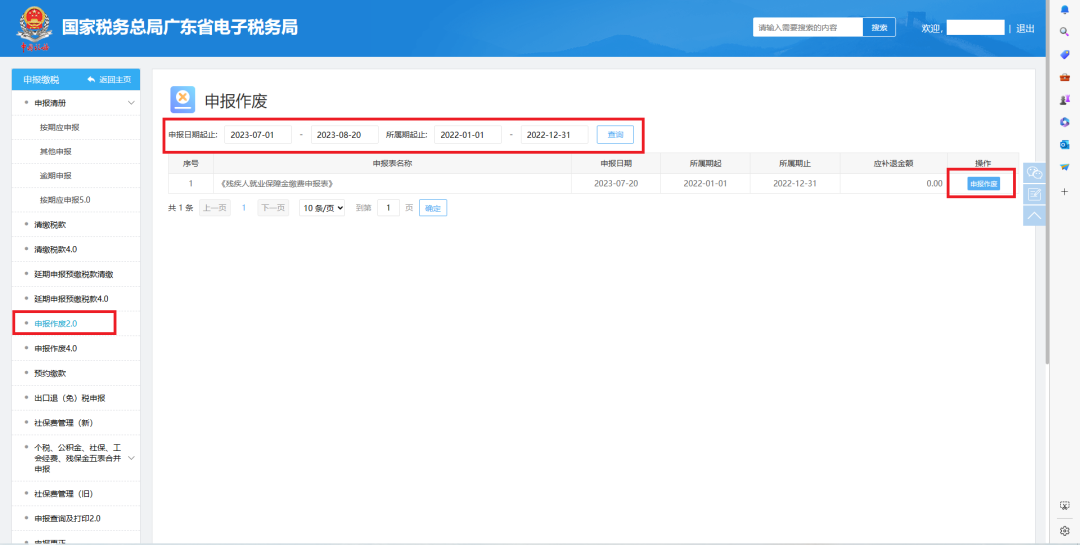Click the magnifier search icon in sidebar
The width and height of the screenshot is (1080, 545).
click(x=1065, y=32)
